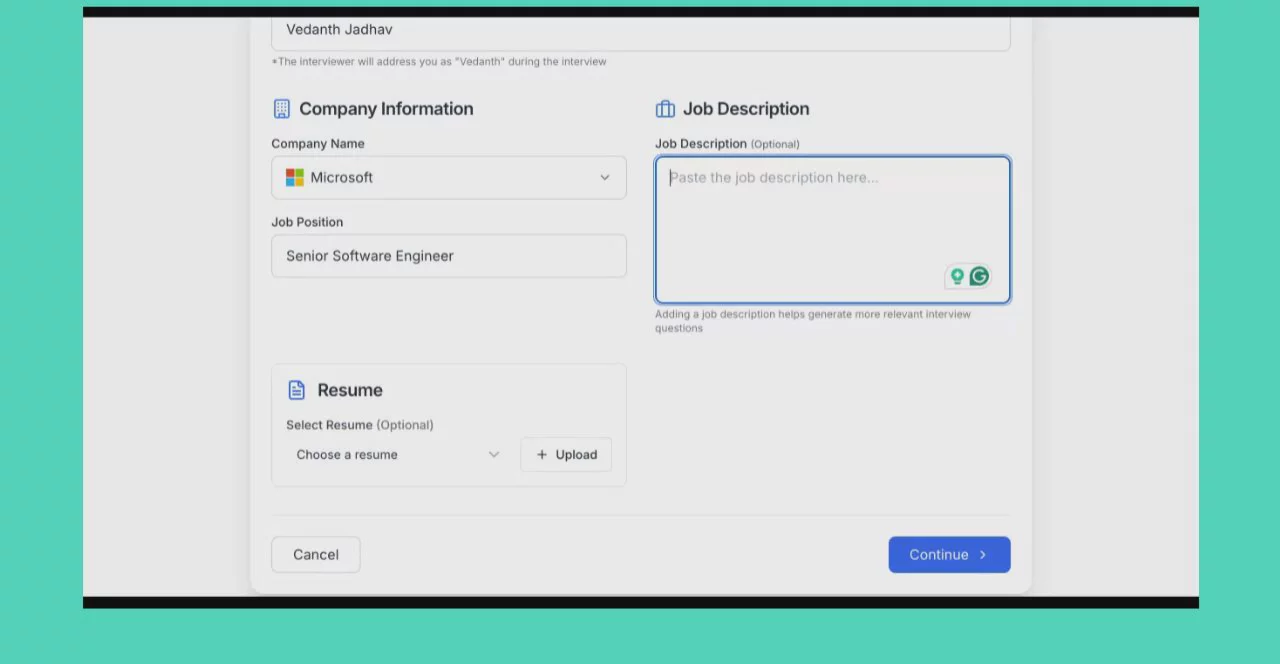Click the Resume document icon
The width and height of the screenshot is (1280, 664).
coord(296,390)
